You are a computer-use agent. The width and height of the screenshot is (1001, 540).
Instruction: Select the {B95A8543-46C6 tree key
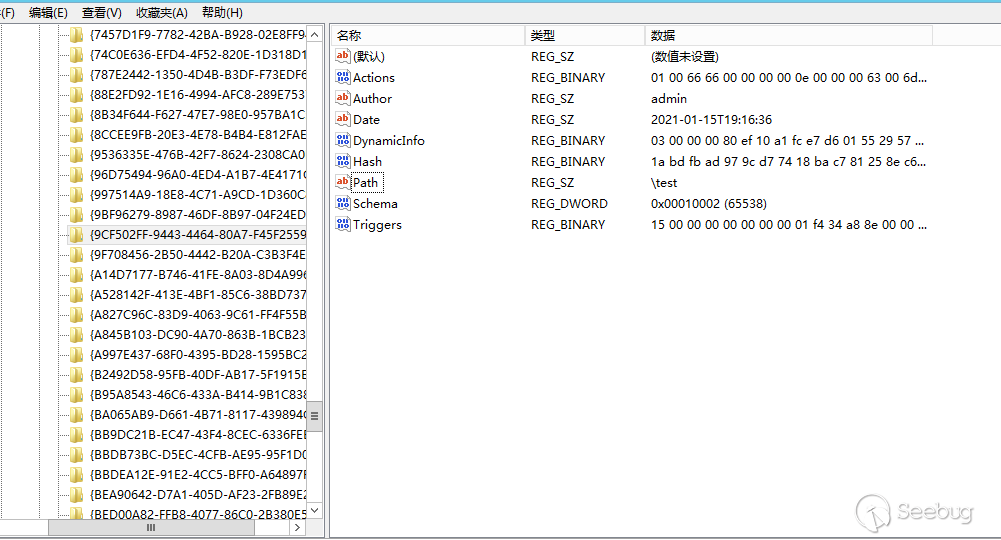[198, 394]
